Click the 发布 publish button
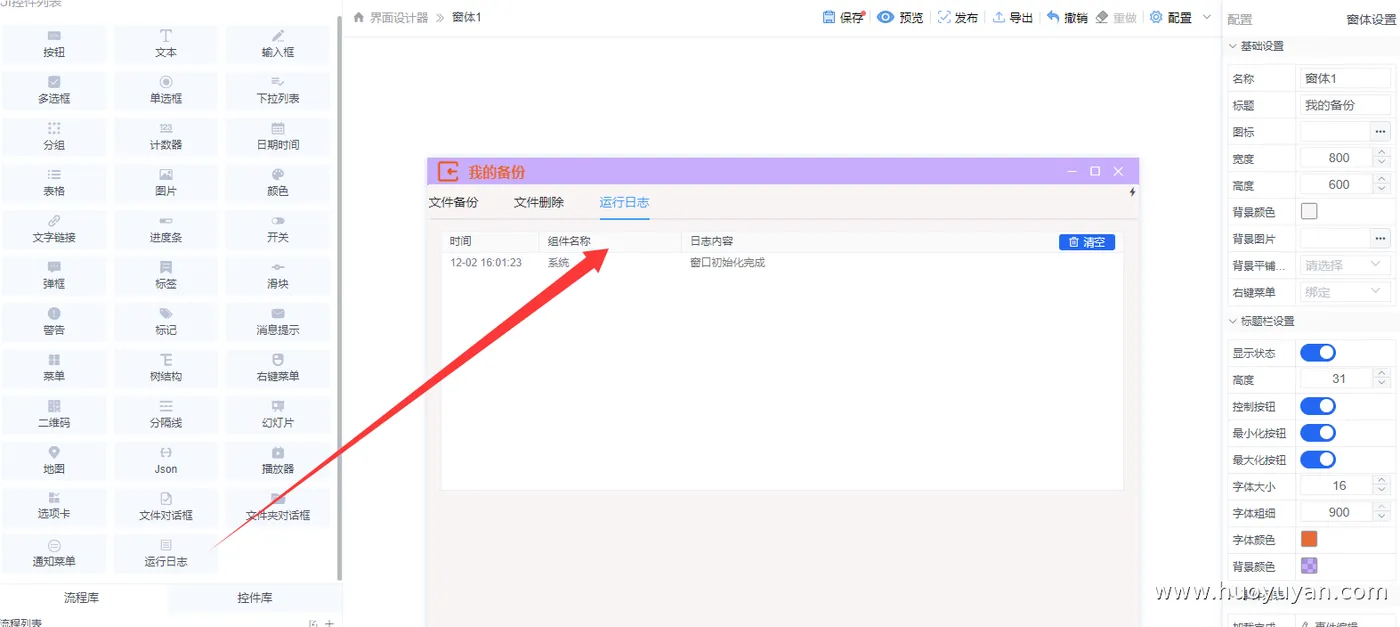This screenshot has width=1400, height=627. [x=958, y=17]
